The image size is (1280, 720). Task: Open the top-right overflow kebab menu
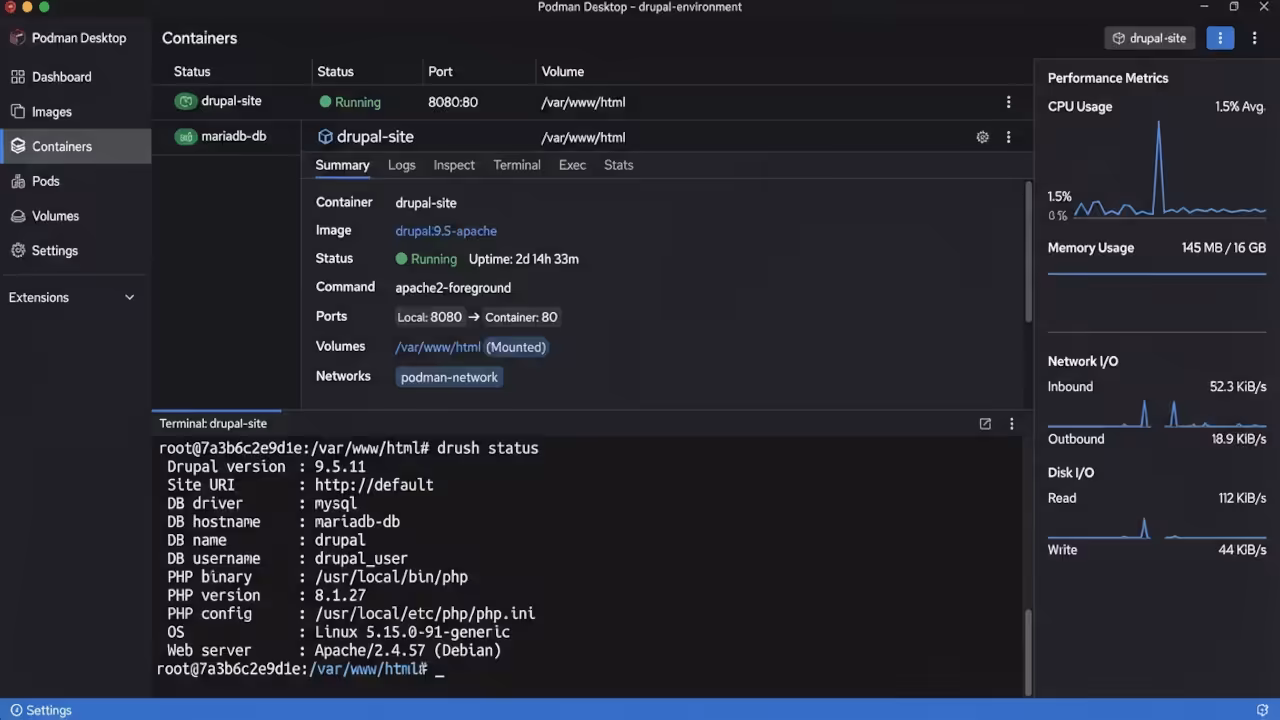coord(1254,38)
